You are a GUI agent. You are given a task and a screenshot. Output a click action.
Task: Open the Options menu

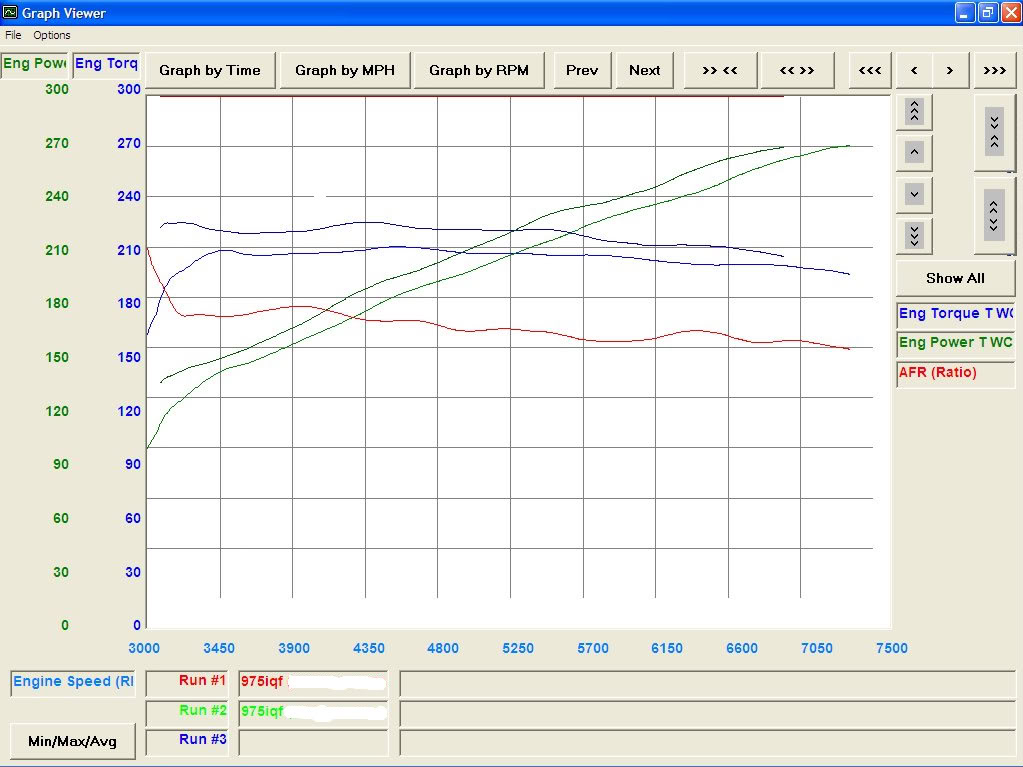[x=51, y=34]
